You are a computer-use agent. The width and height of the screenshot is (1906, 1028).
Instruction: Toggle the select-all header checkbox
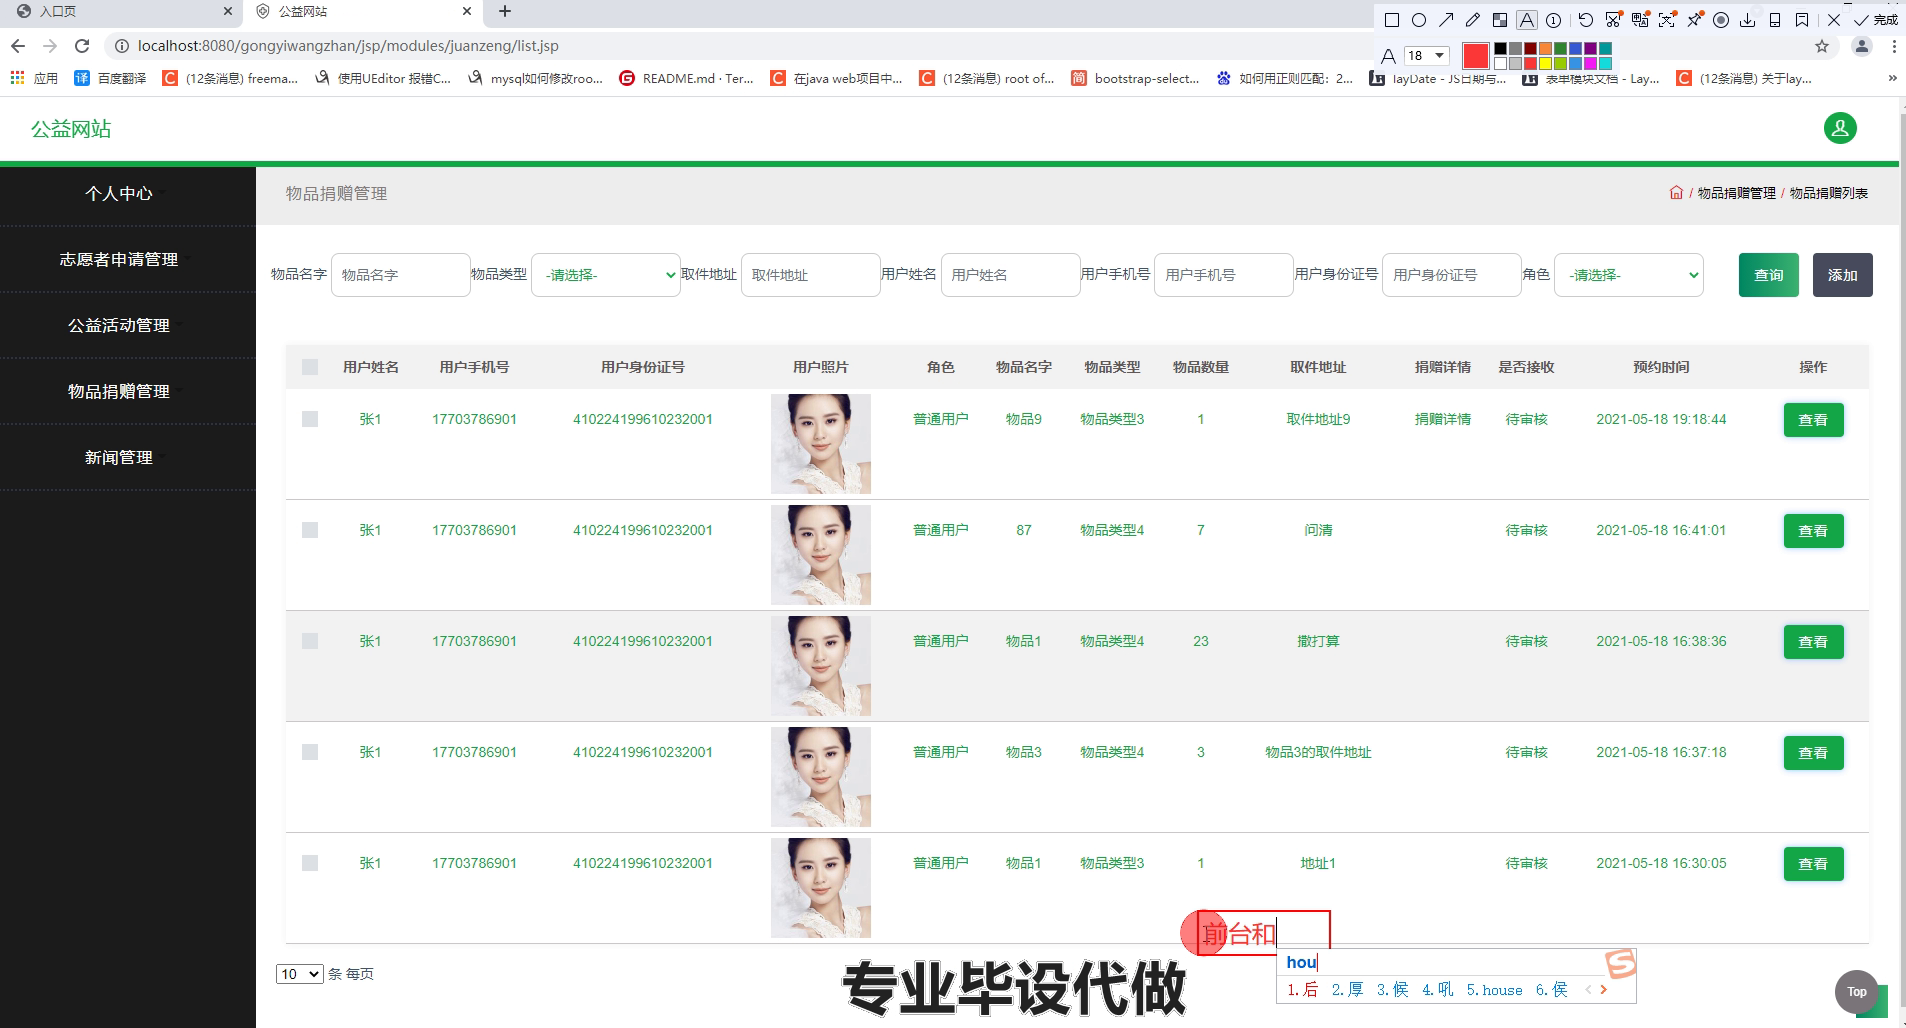(x=310, y=367)
